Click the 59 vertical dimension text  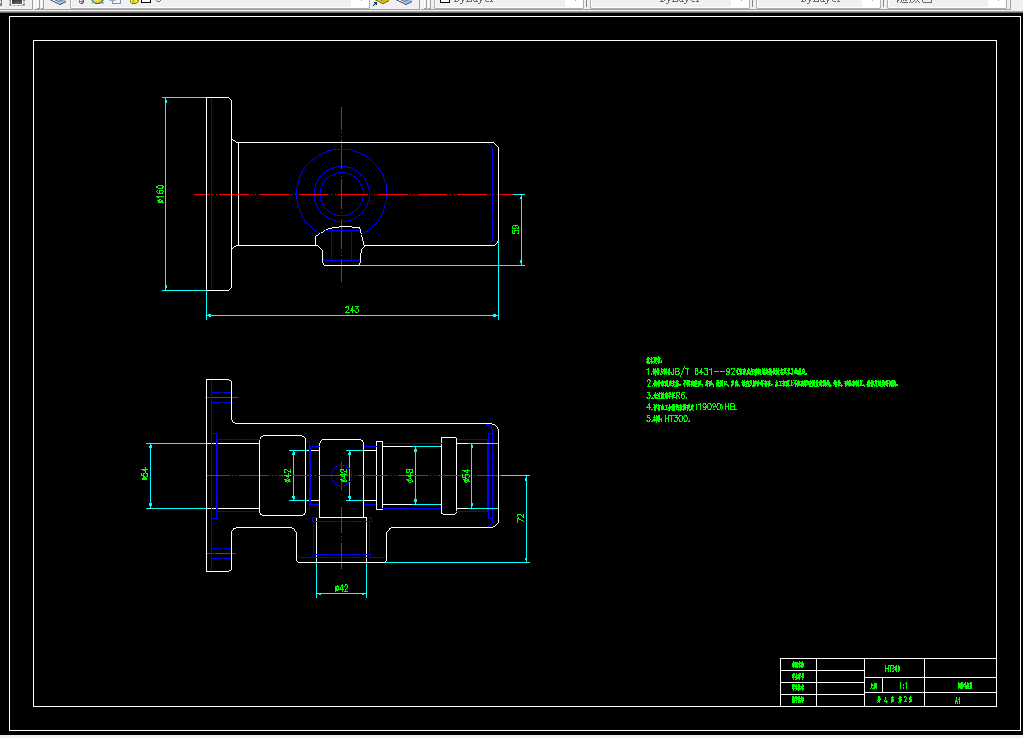pos(515,230)
